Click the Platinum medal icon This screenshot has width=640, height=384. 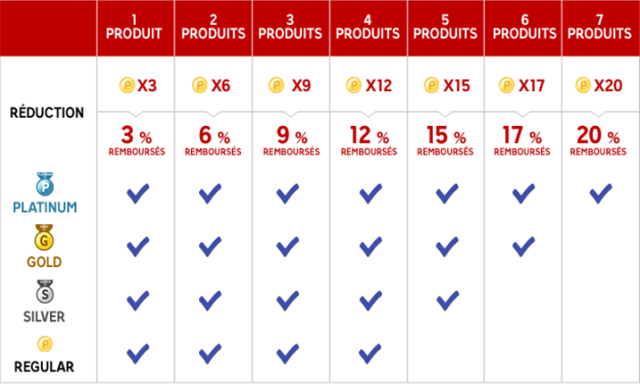(45, 184)
